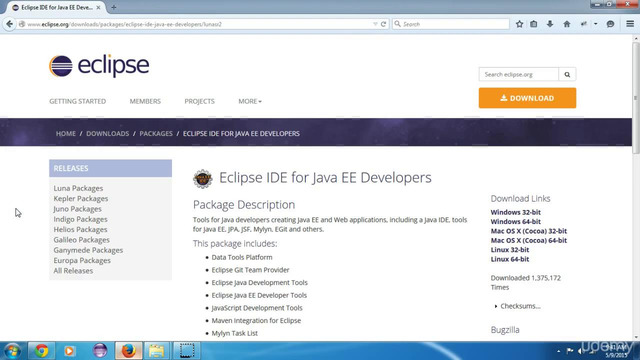Screen dimensions: 640x360
Task: Click the eclipse.org search magnifier button
Action: point(567,74)
